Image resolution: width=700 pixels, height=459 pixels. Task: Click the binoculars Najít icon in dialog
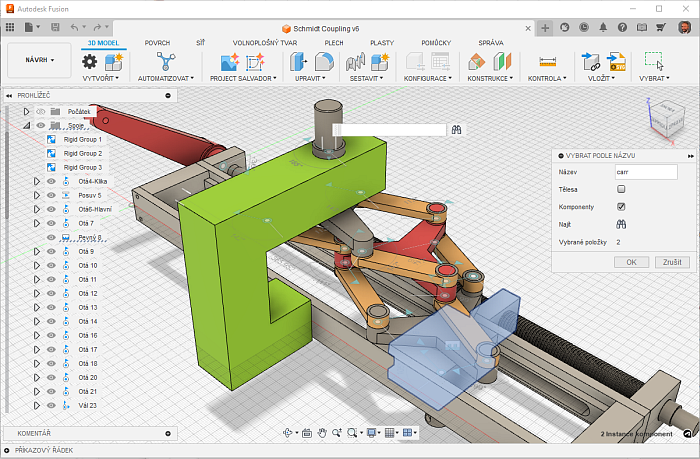coord(620,224)
